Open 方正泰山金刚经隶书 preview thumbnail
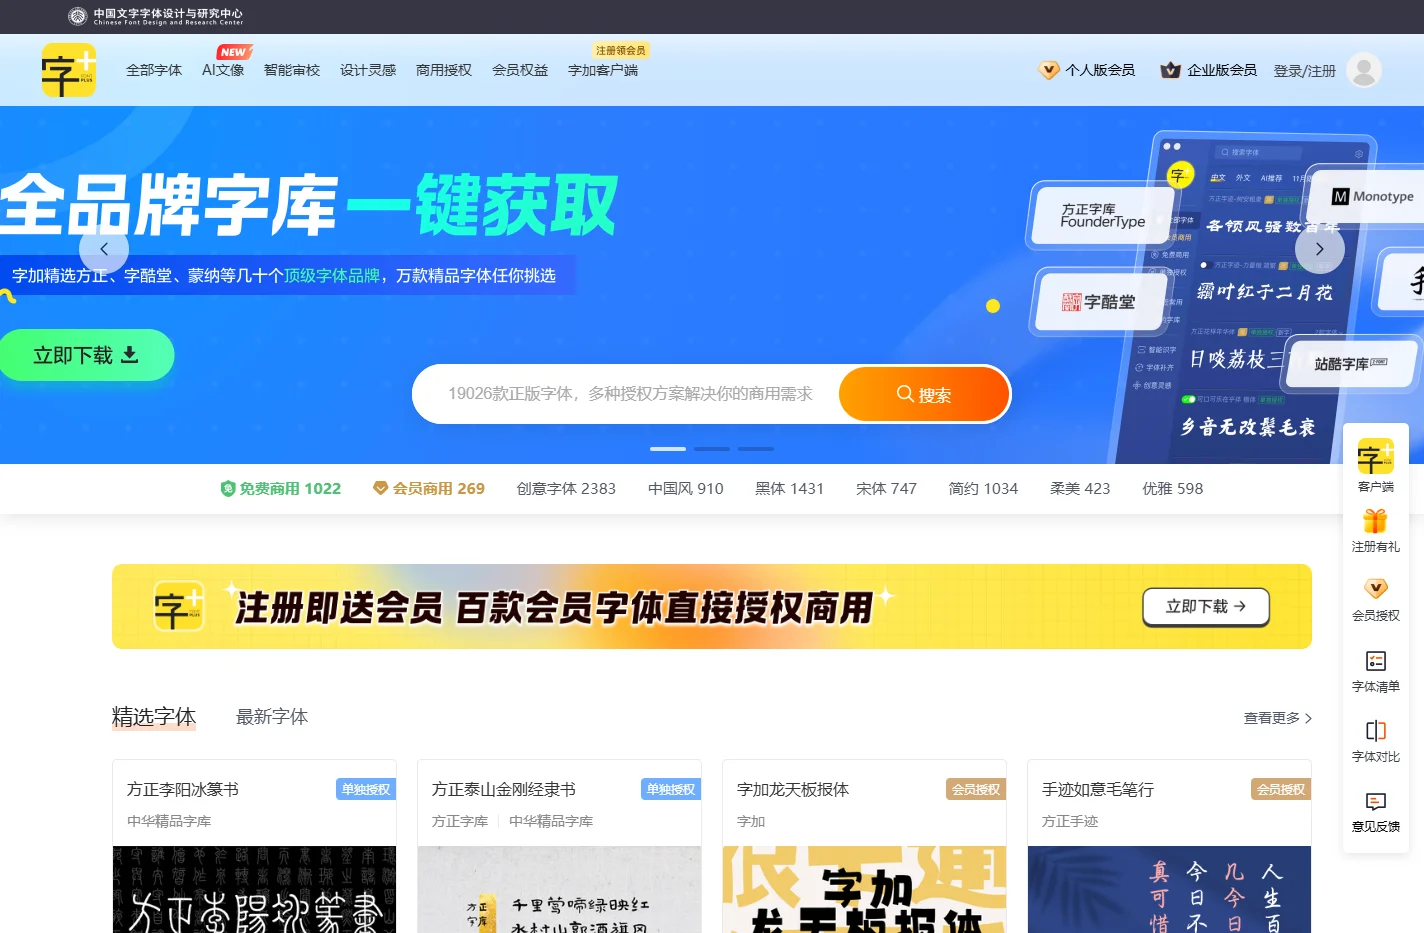1424x933 pixels. pyautogui.click(x=560, y=890)
